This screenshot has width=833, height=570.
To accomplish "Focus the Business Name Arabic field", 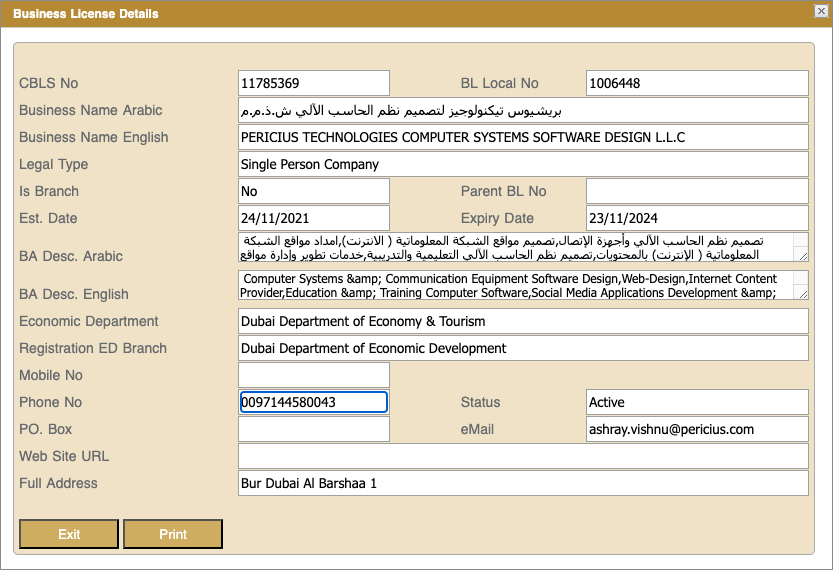I will (522, 110).
